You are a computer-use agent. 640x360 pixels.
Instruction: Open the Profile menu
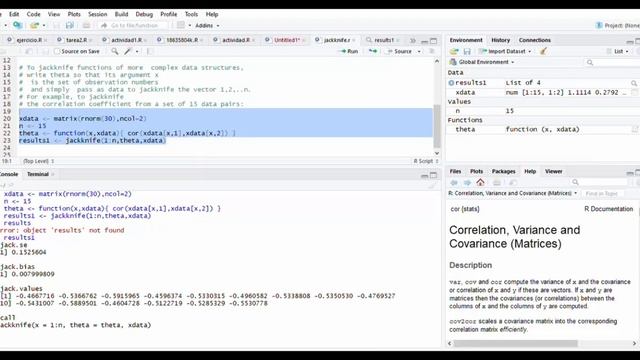(169, 14)
